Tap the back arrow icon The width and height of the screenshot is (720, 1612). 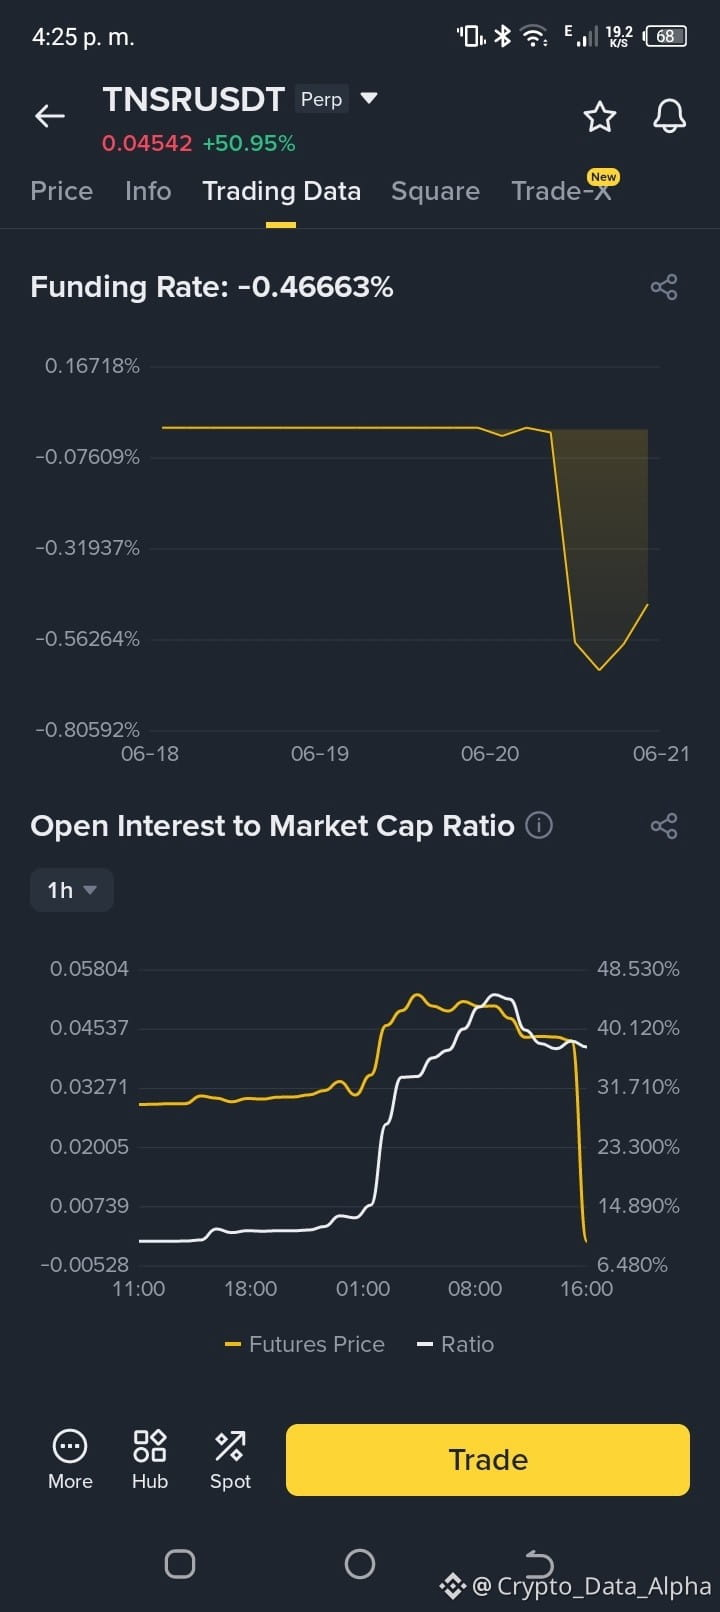(50, 116)
